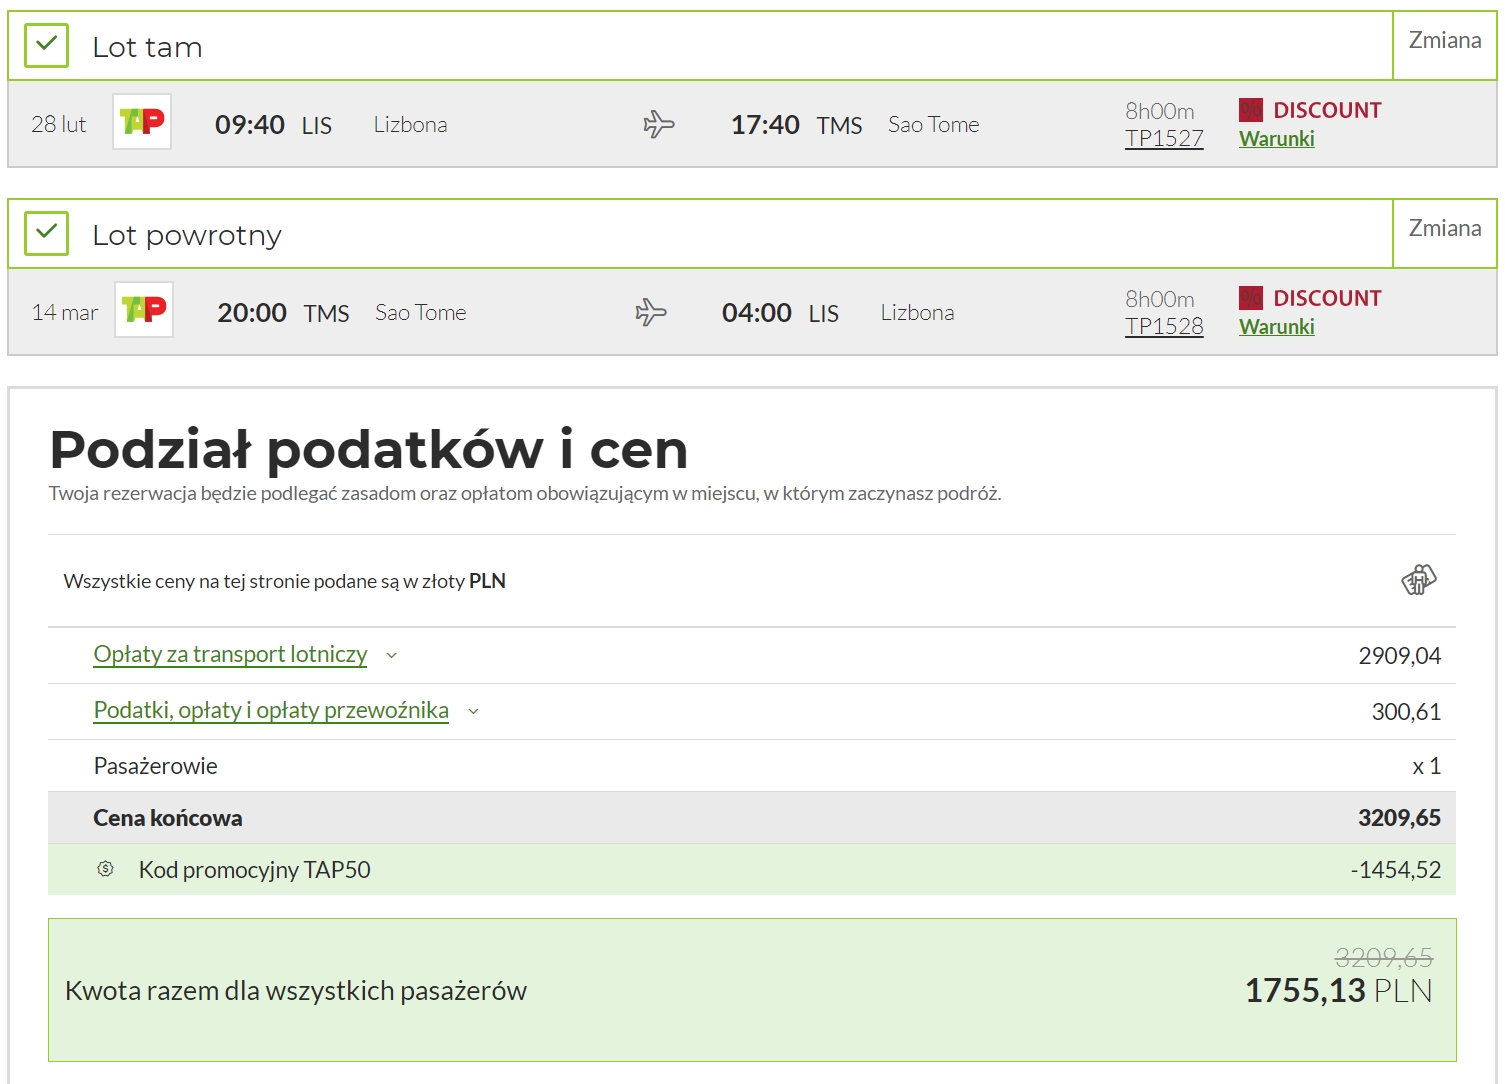Click the 14 mar date

(65, 312)
